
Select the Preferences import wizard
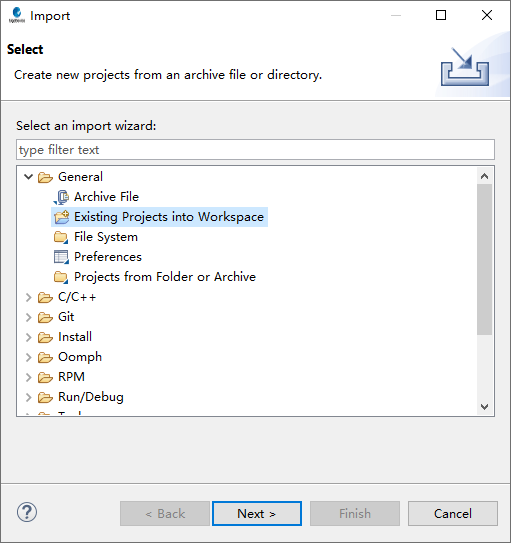pos(108,257)
